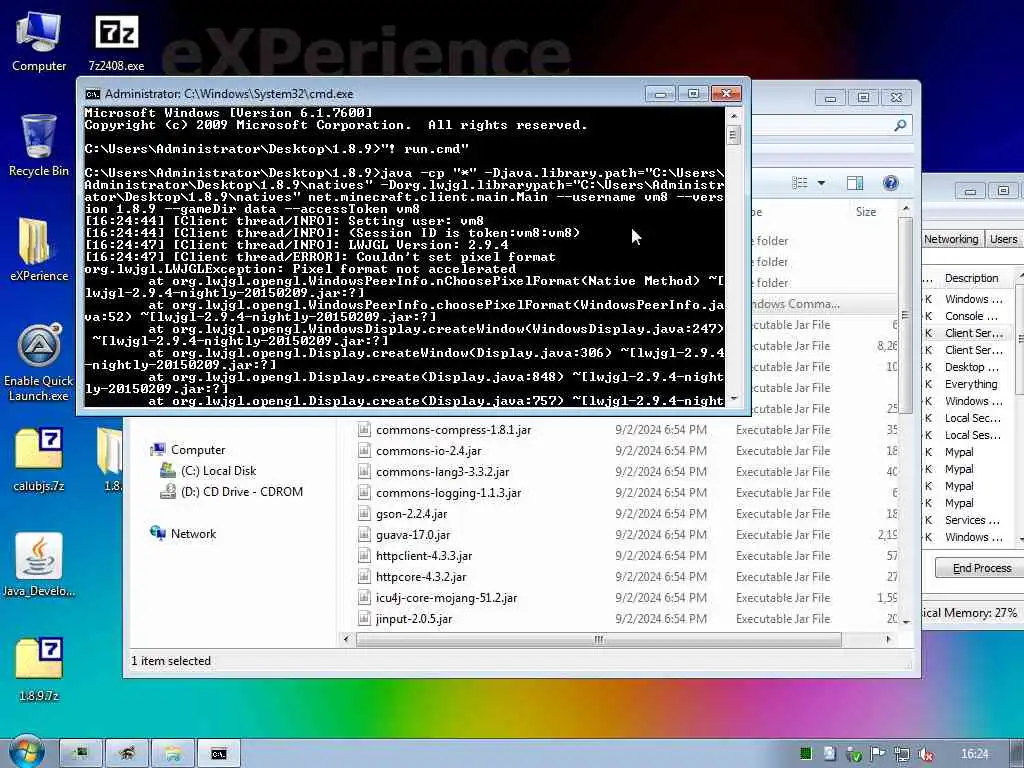The image size is (1024, 768).
Task: Click the Size column header in Explorer
Action: (865, 212)
